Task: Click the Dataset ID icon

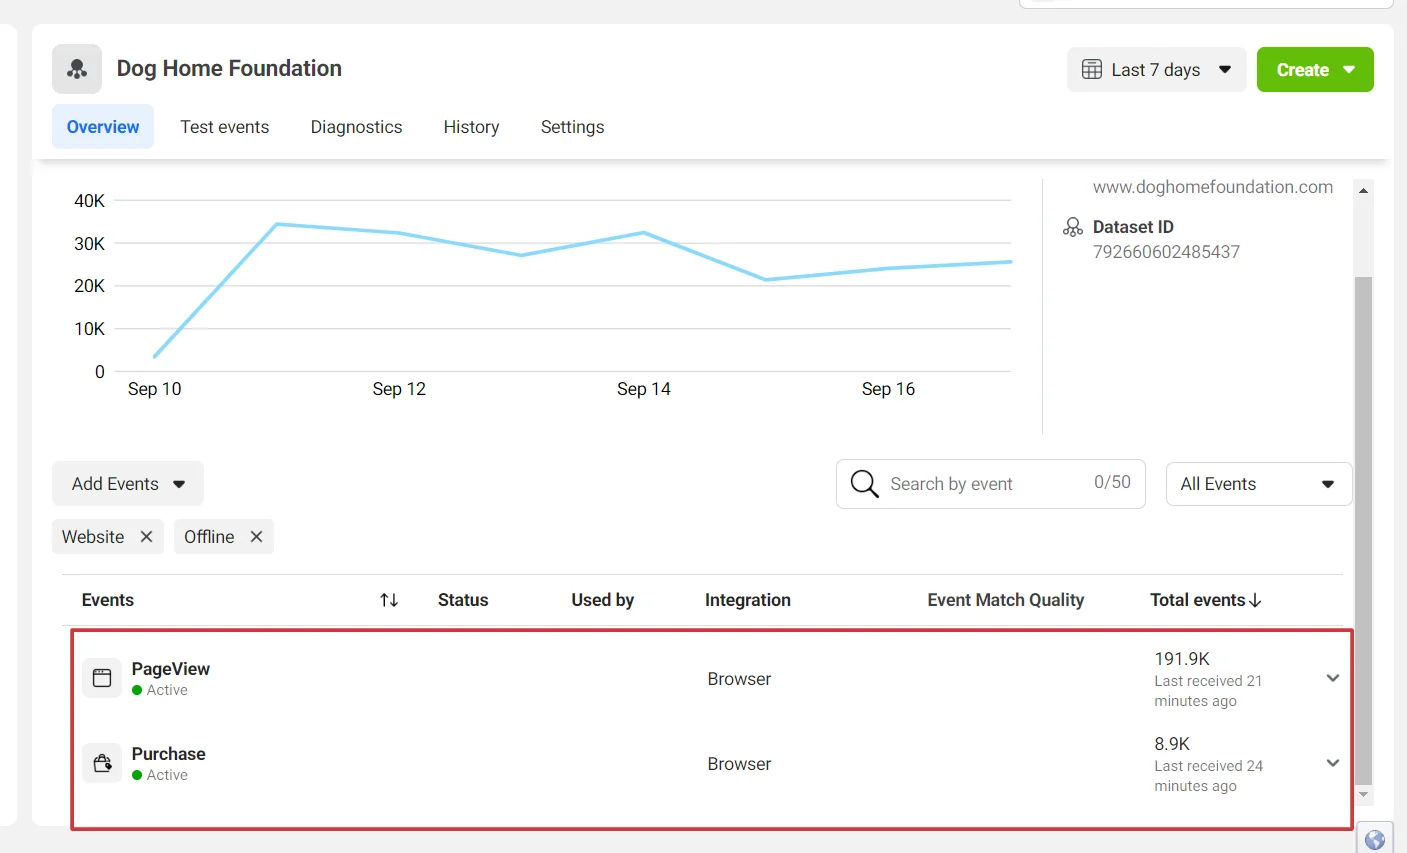Action: pyautogui.click(x=1072, y=227)
